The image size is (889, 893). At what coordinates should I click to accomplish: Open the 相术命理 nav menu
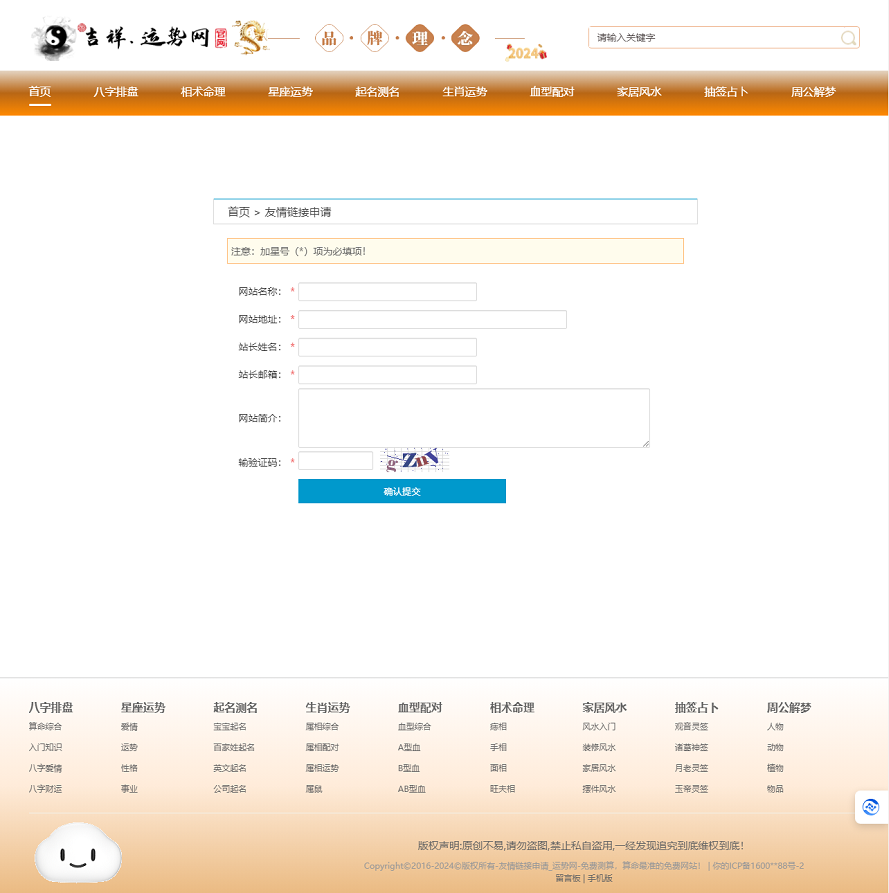(203, 92)
